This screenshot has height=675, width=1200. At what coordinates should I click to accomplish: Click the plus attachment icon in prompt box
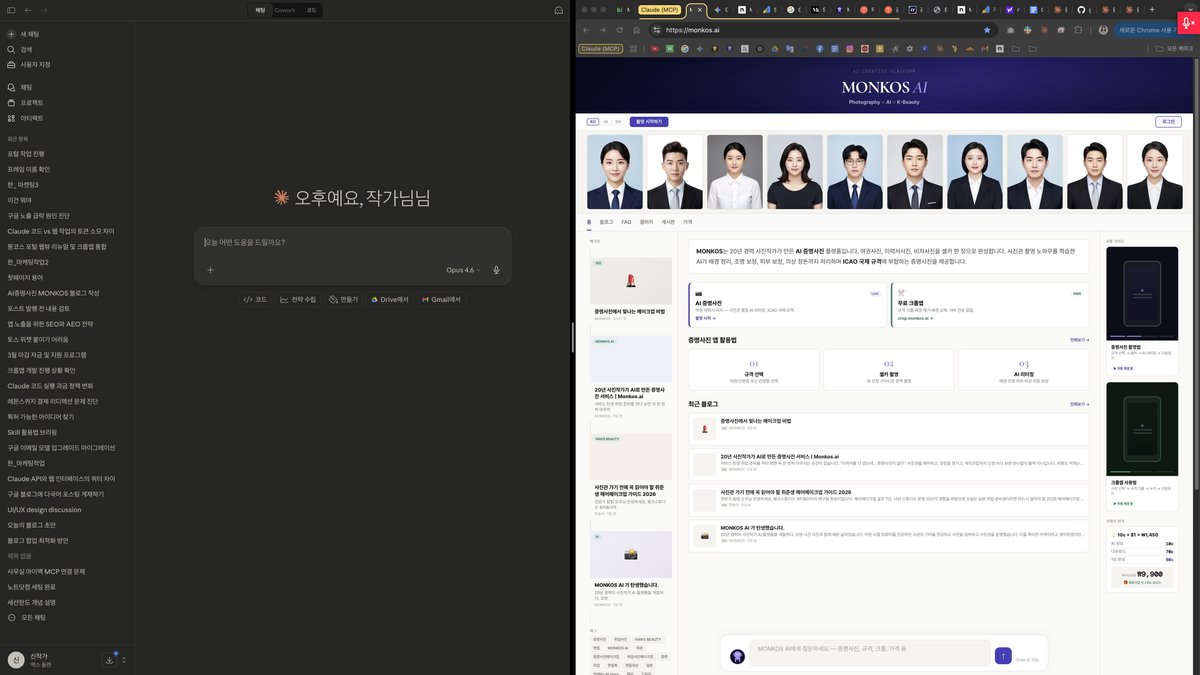[210, 270]
